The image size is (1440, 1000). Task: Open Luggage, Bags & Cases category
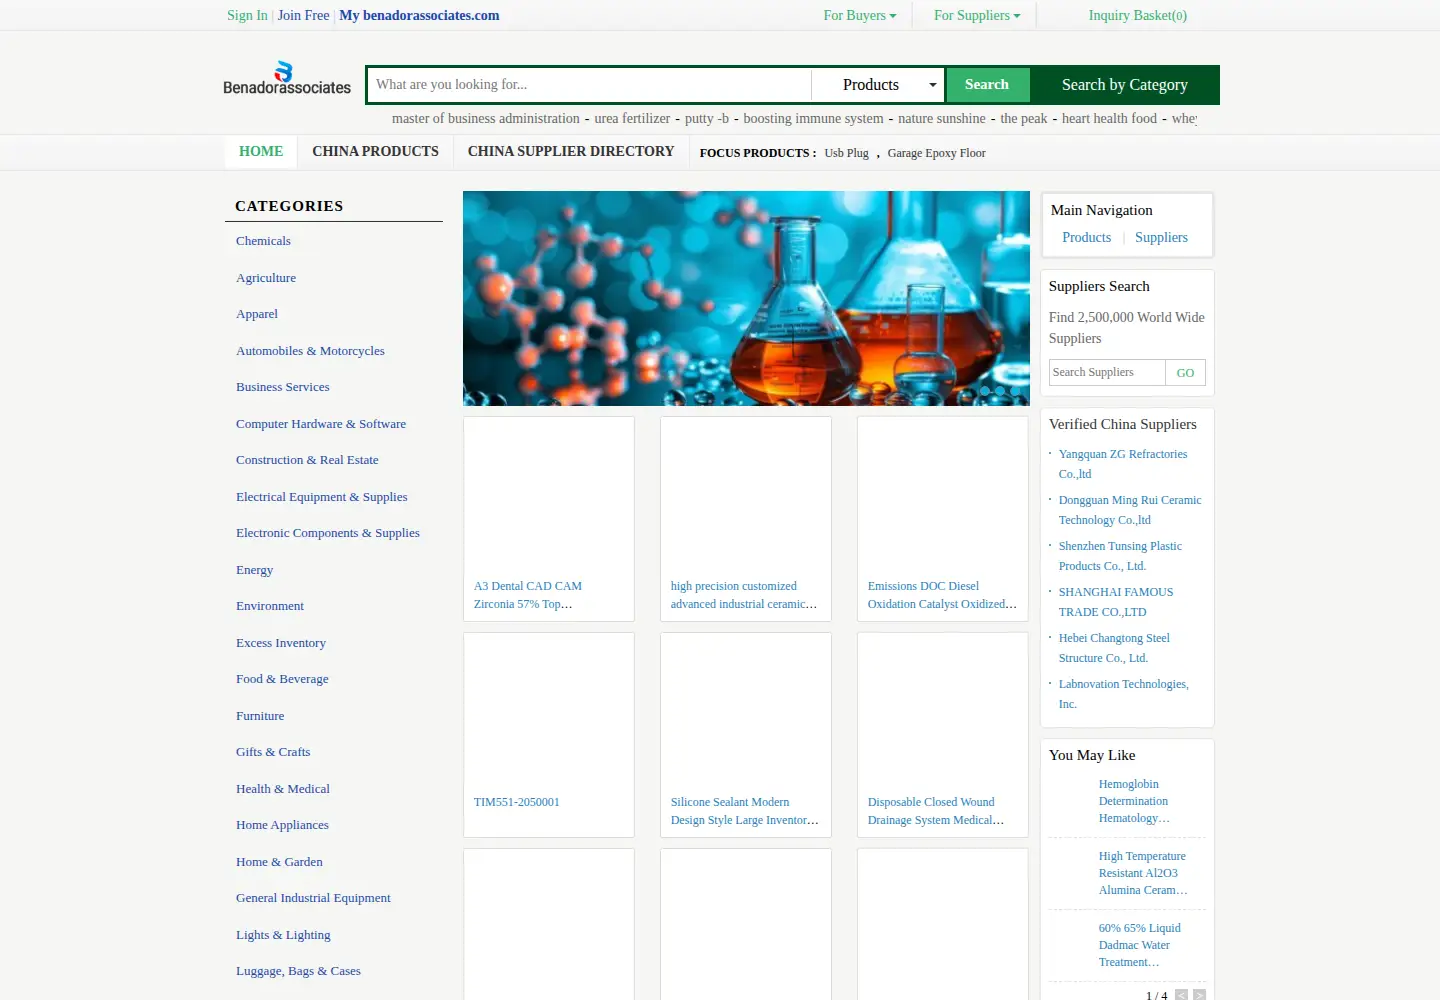[298, 971]
